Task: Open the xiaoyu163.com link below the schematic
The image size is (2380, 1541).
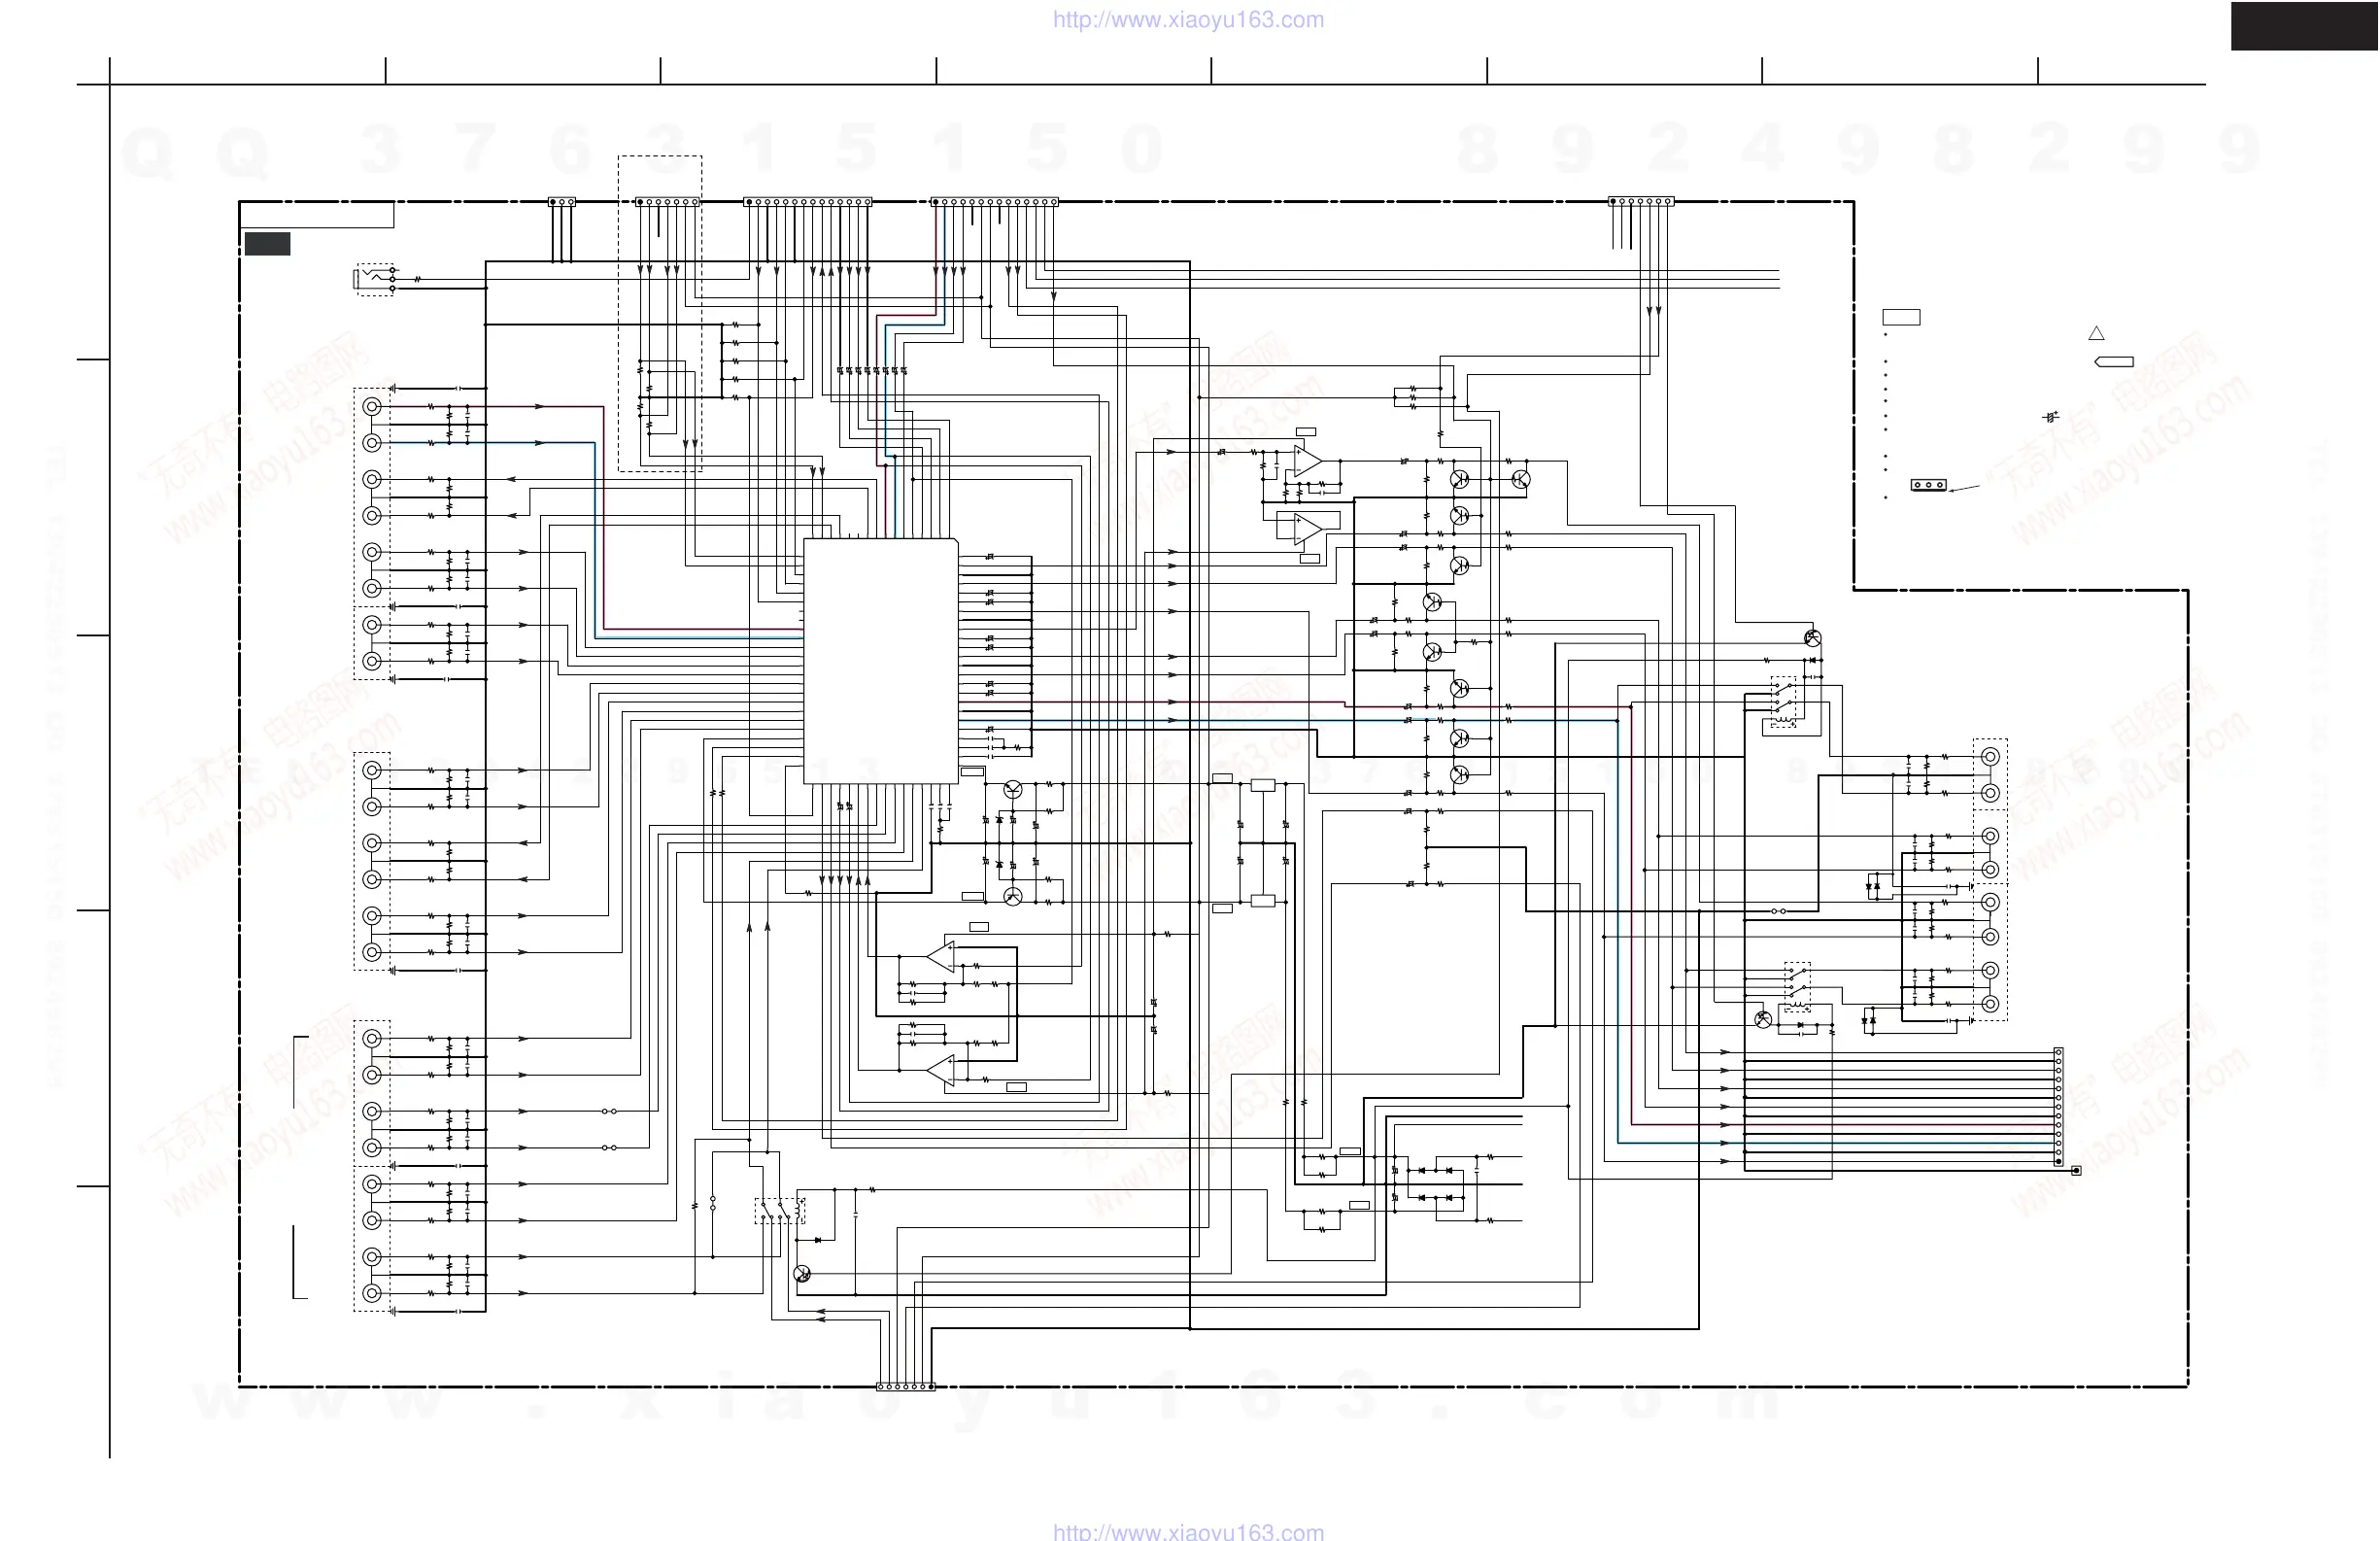Action: pos(1188,1531)
